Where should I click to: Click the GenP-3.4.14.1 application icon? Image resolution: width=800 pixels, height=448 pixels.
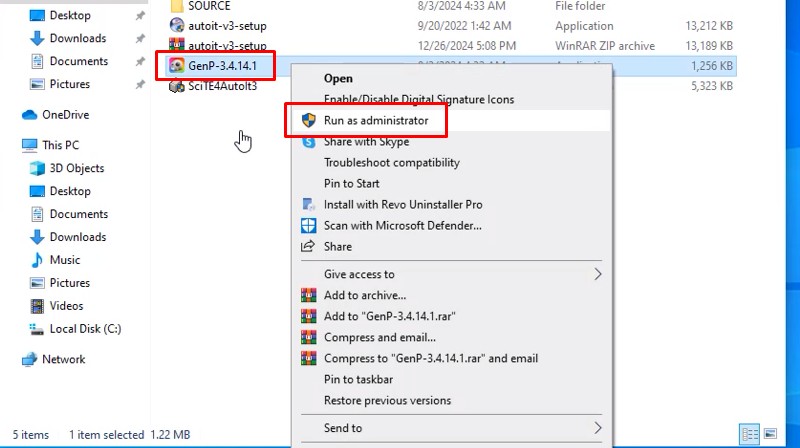click(176, 65)
